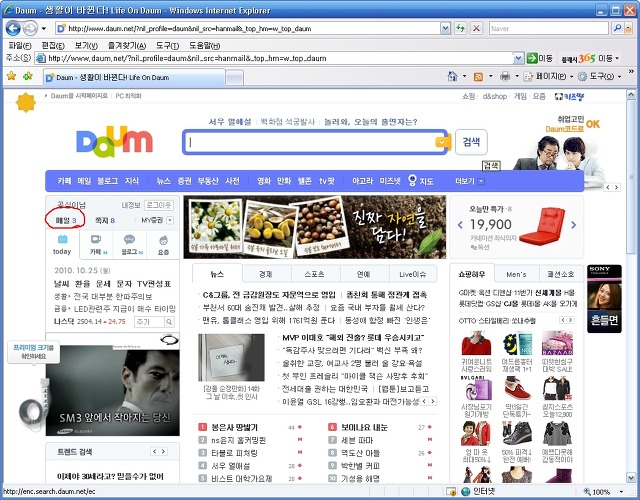Stop loading with the red X icon
This screenshot has height=500, width=640.
tap(476, 28)
